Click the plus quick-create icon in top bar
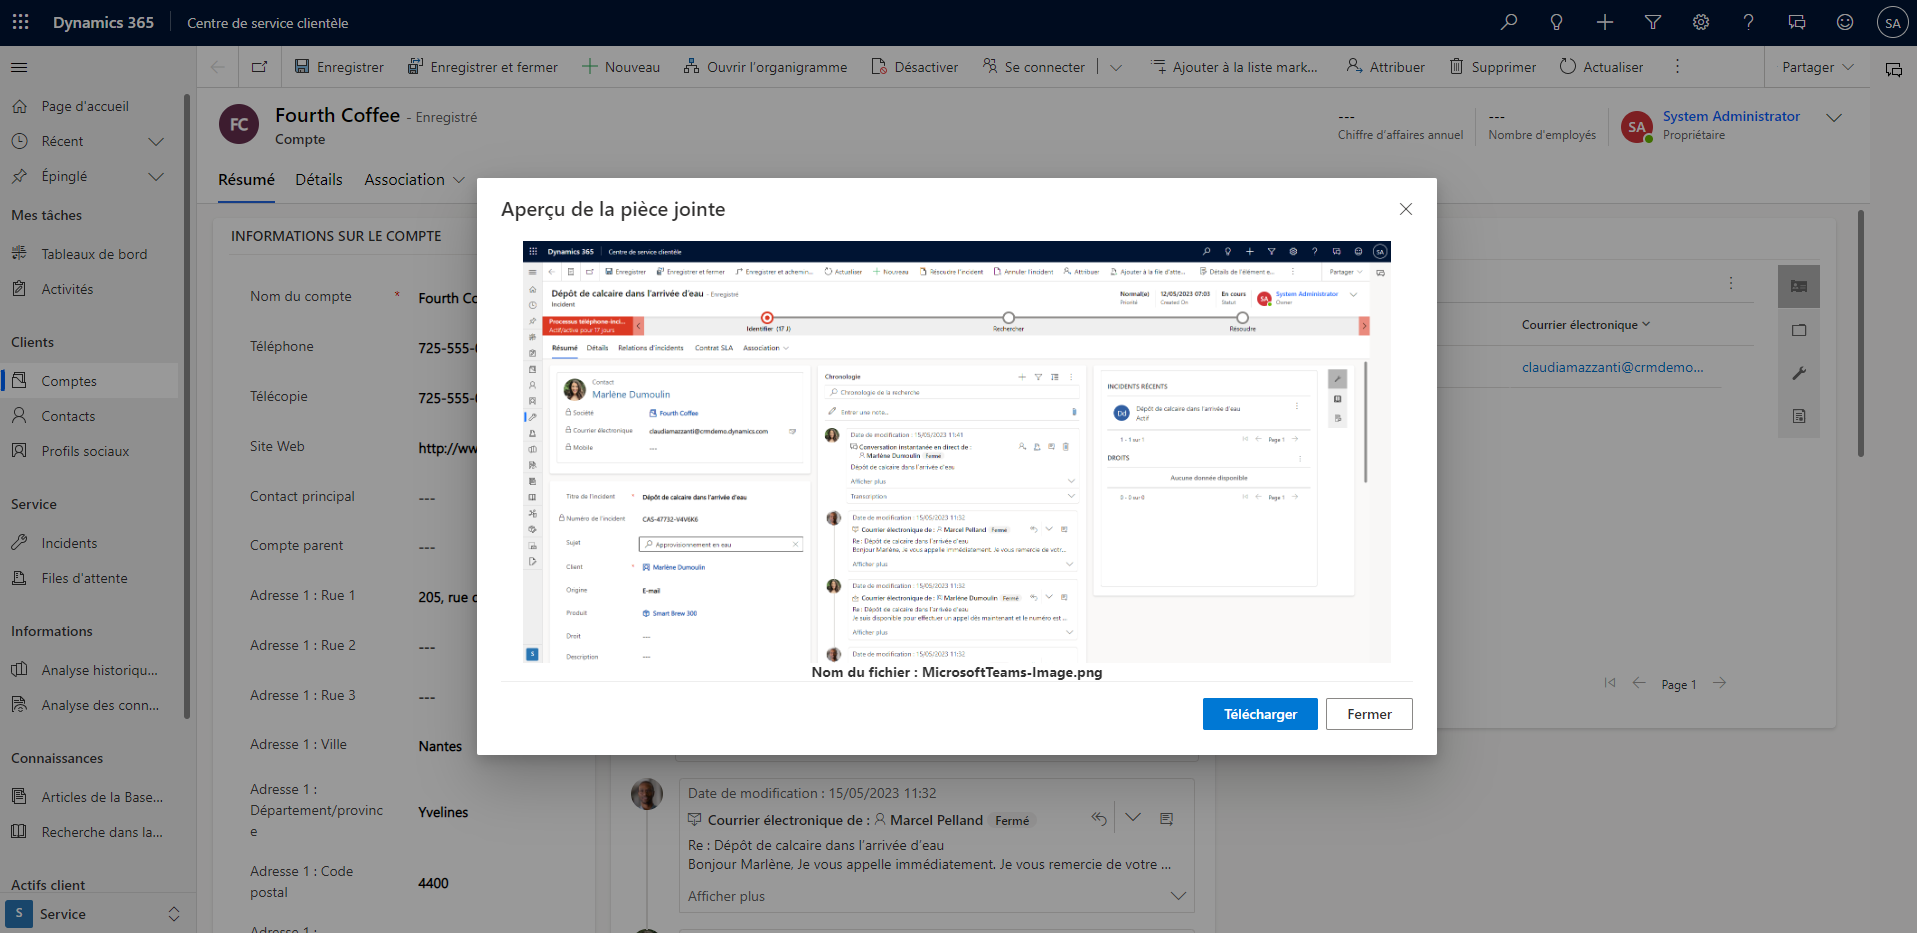Viewport: 1917px width, 933px height. pos(1605,22)
